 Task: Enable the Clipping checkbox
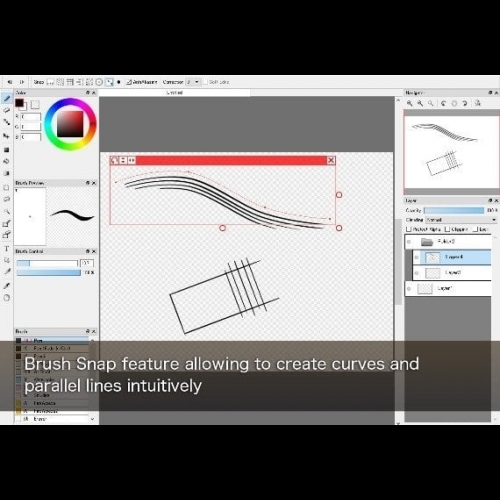coord(448,229)
